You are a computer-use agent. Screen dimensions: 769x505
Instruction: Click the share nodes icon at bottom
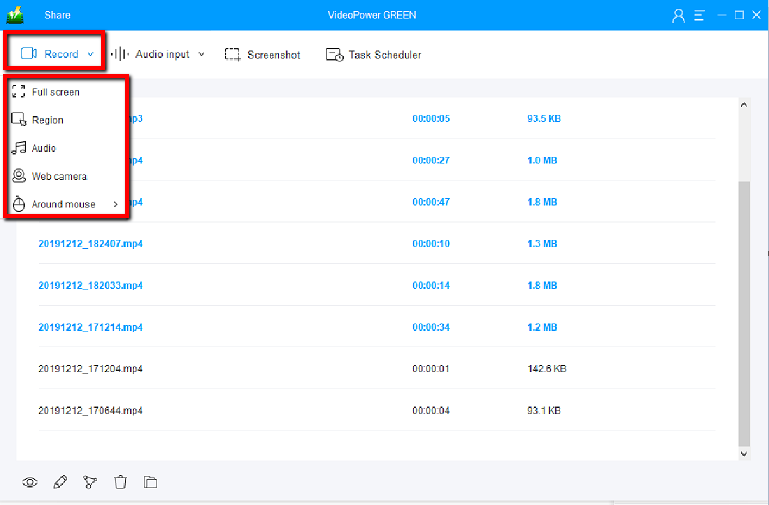click(x=90, y=482)
